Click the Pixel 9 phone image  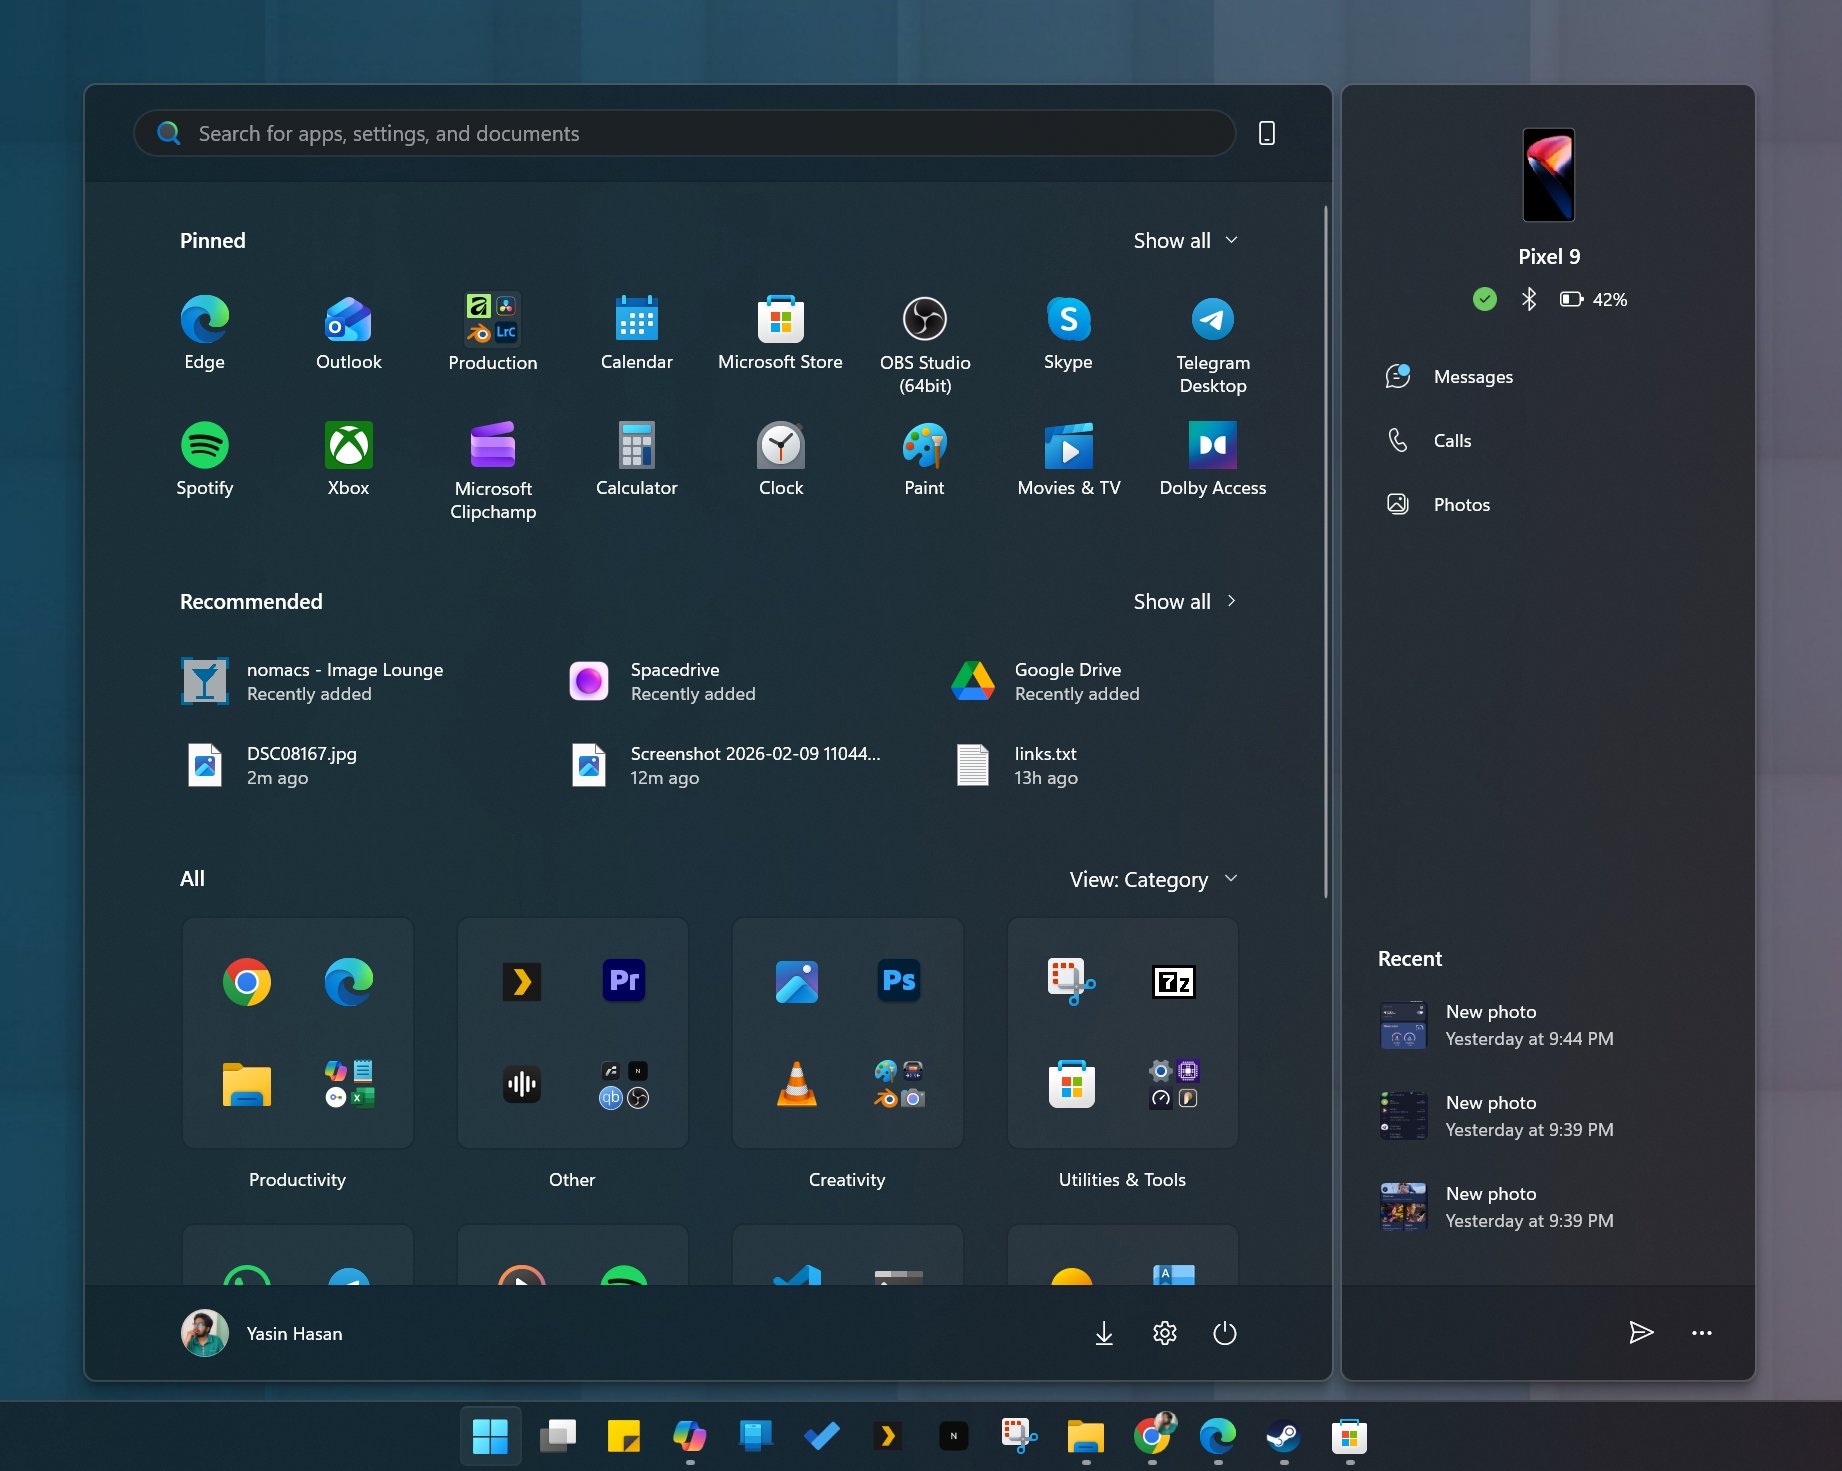(x=1548, y=175)
